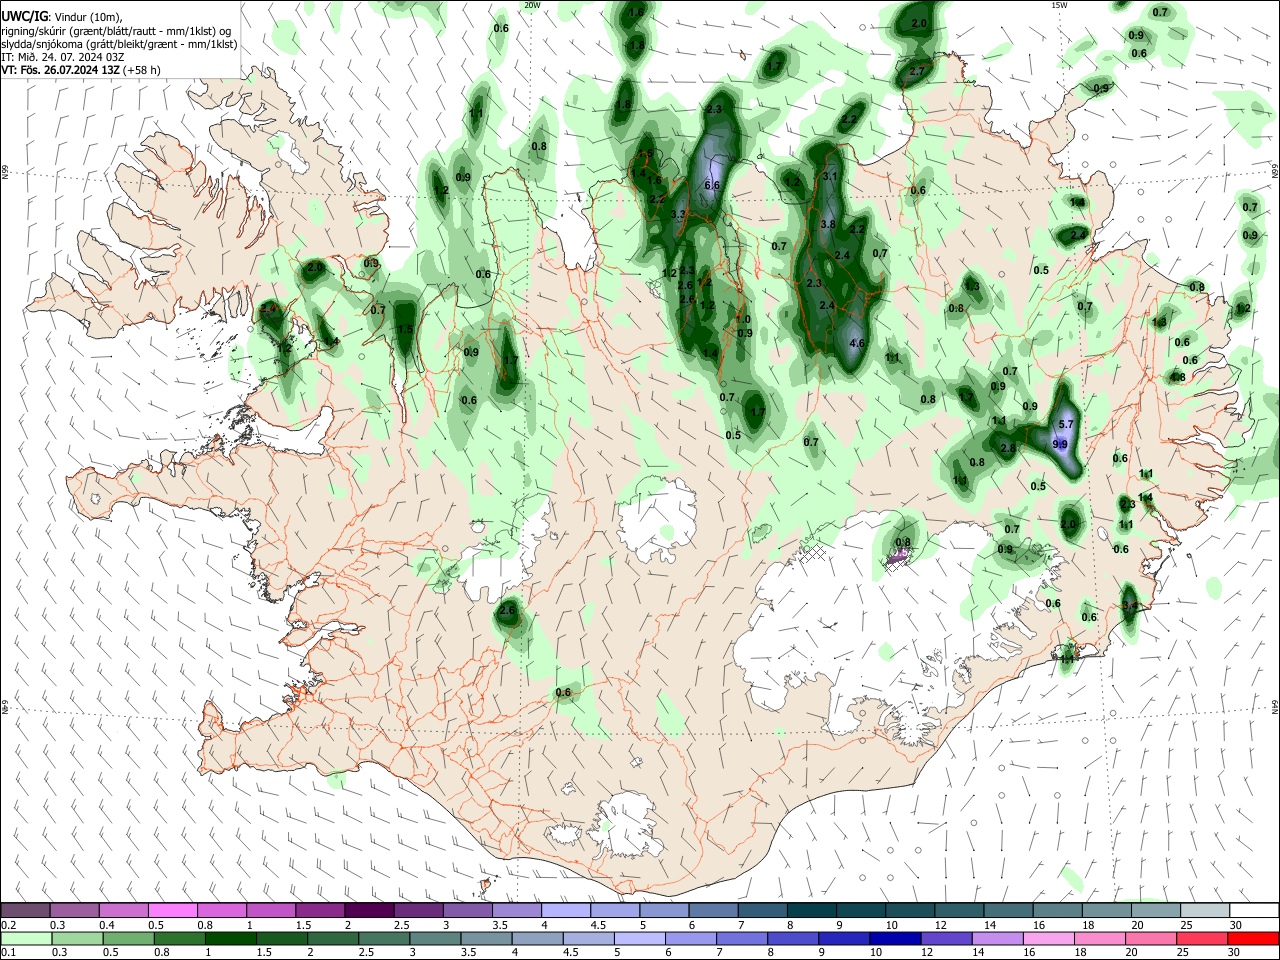This screenshot has height=960, width=1280.
Task: Click the '5.7' precipitation value on map
Action: coord(1065,424)
